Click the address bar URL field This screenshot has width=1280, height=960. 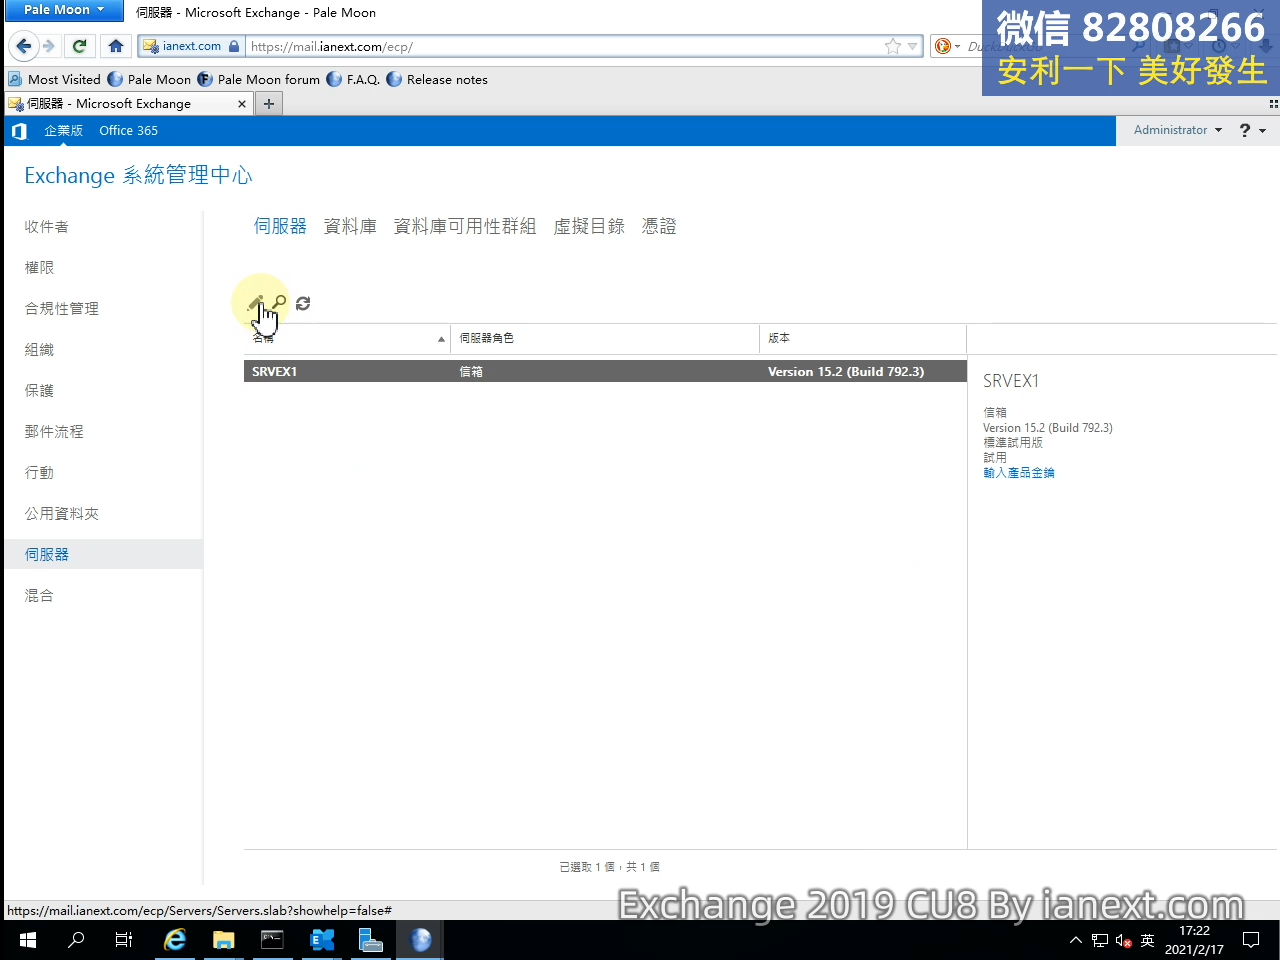[564, 46]
